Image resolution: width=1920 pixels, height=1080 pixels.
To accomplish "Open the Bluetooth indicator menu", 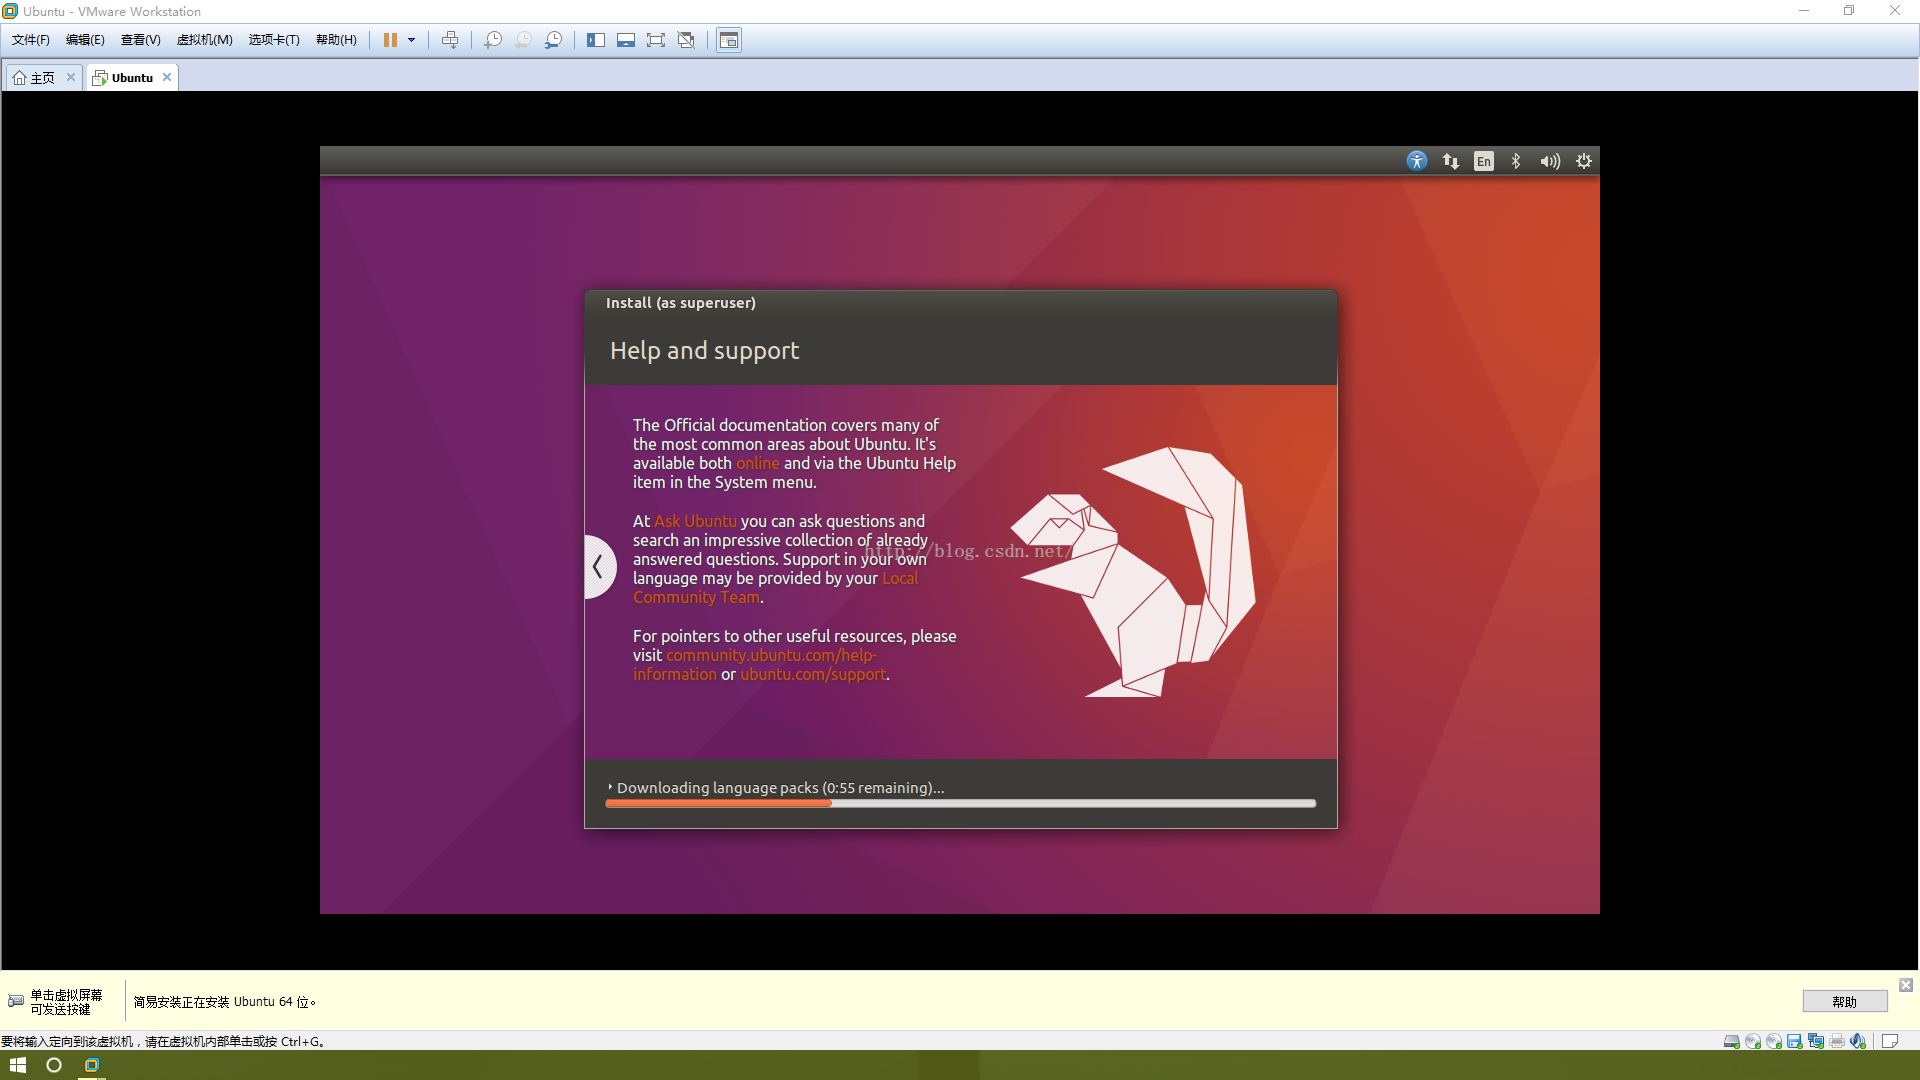I will (x=1516, y=161).
